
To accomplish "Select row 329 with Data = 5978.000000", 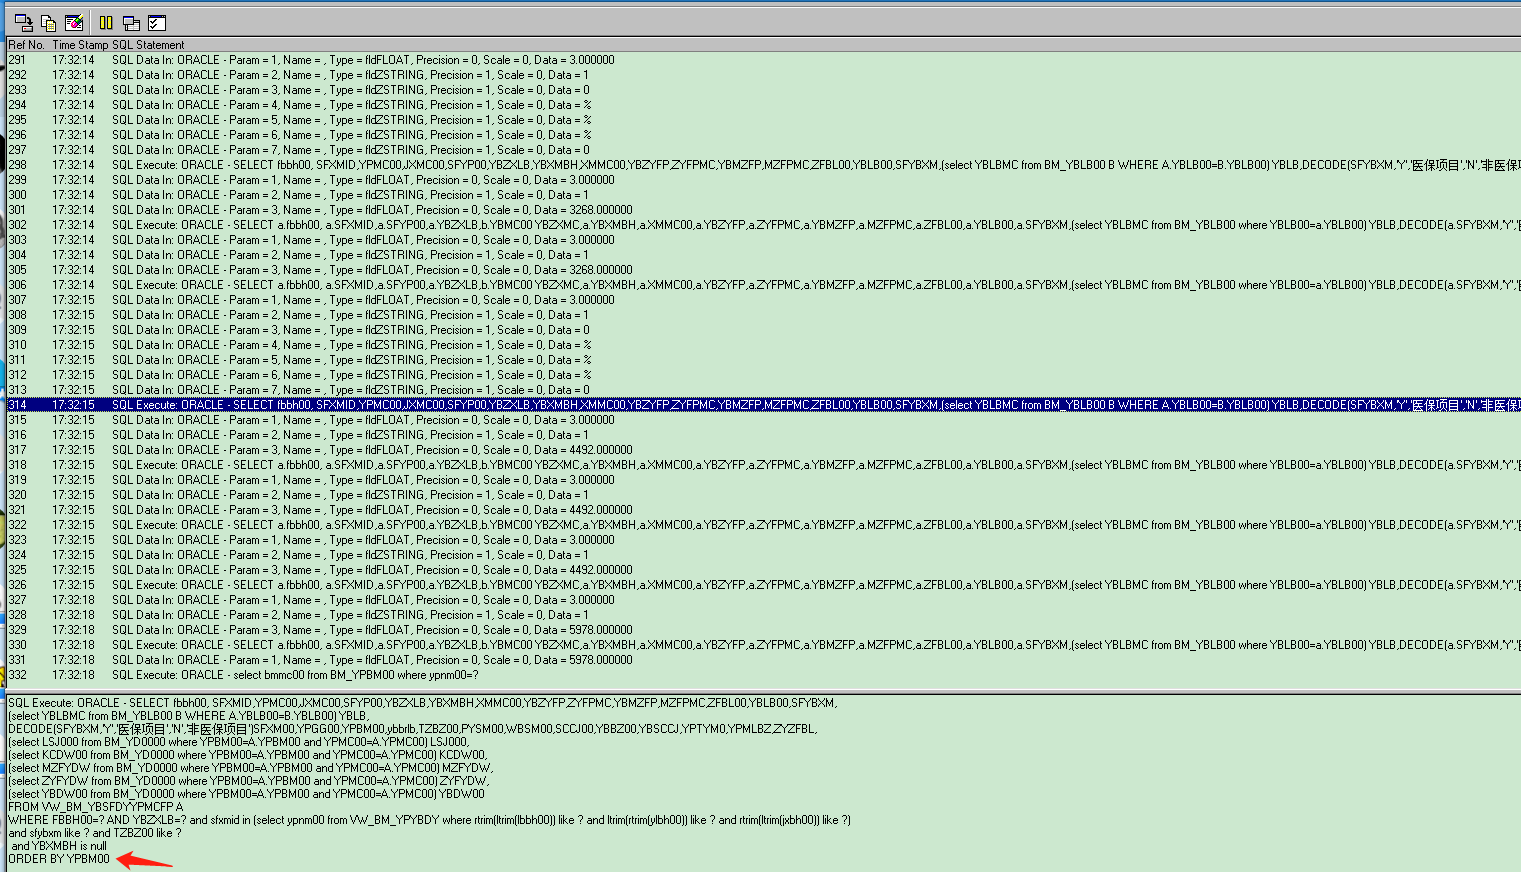I will click(764, 630).
